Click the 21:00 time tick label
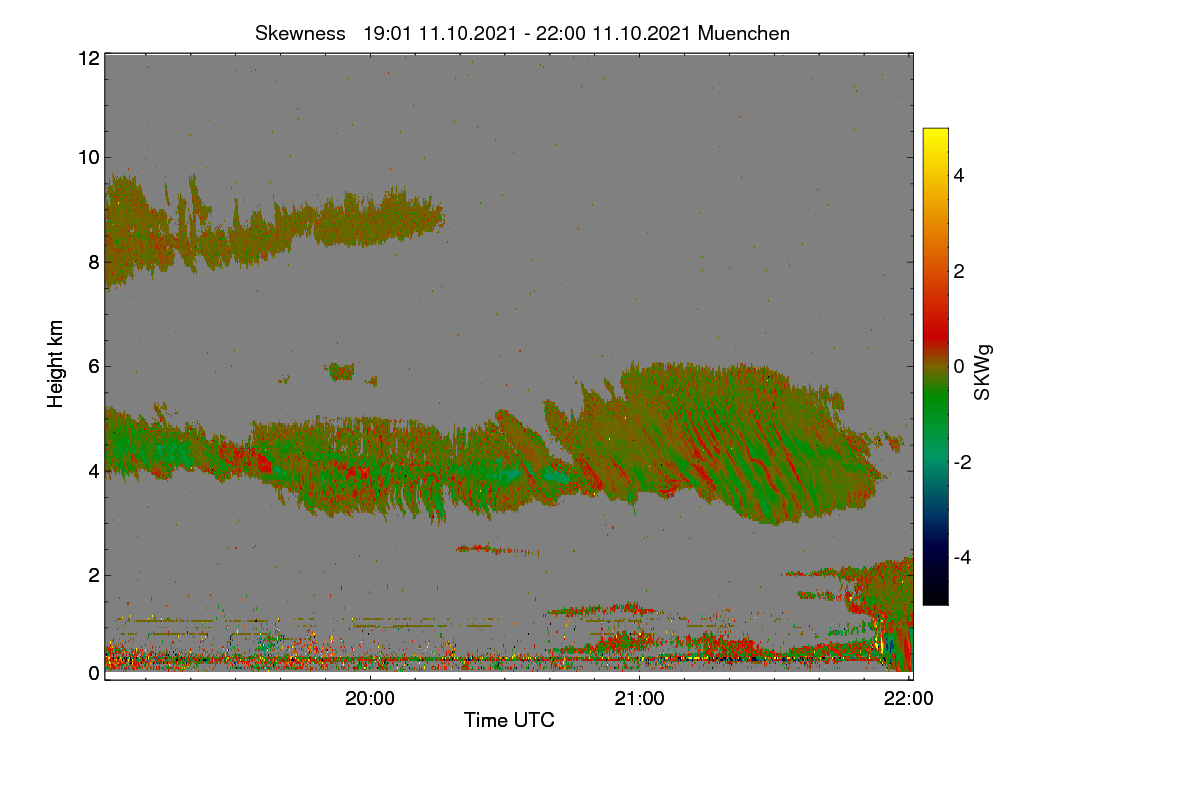 tap(639, 699)
